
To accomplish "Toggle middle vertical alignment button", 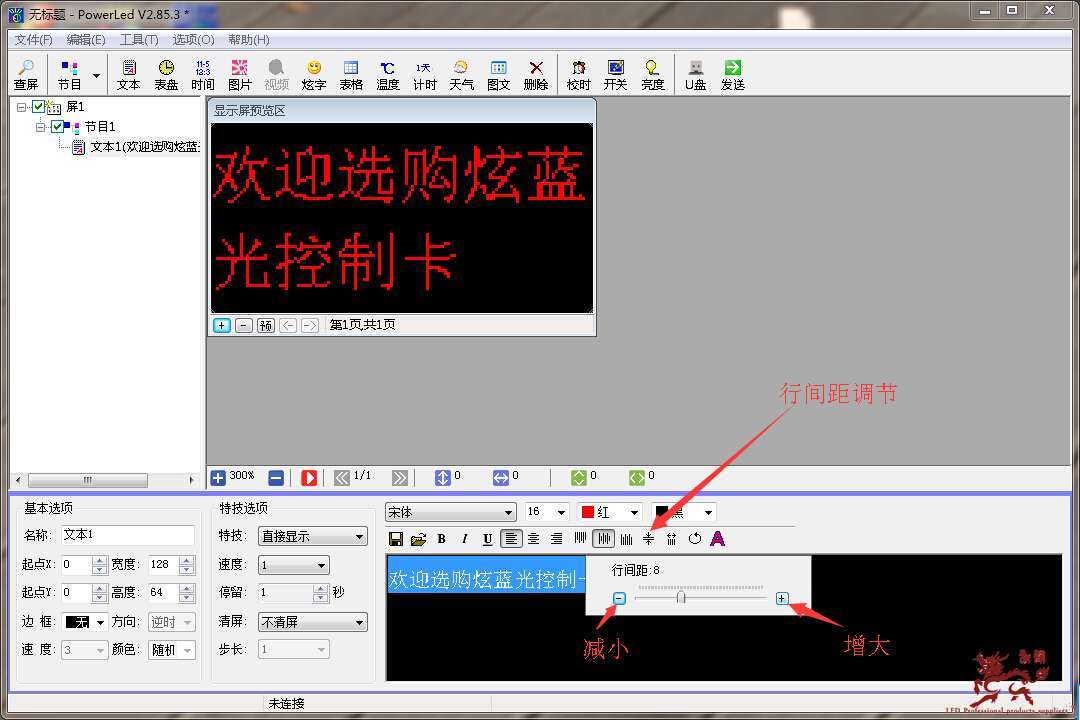I will 603,539.
